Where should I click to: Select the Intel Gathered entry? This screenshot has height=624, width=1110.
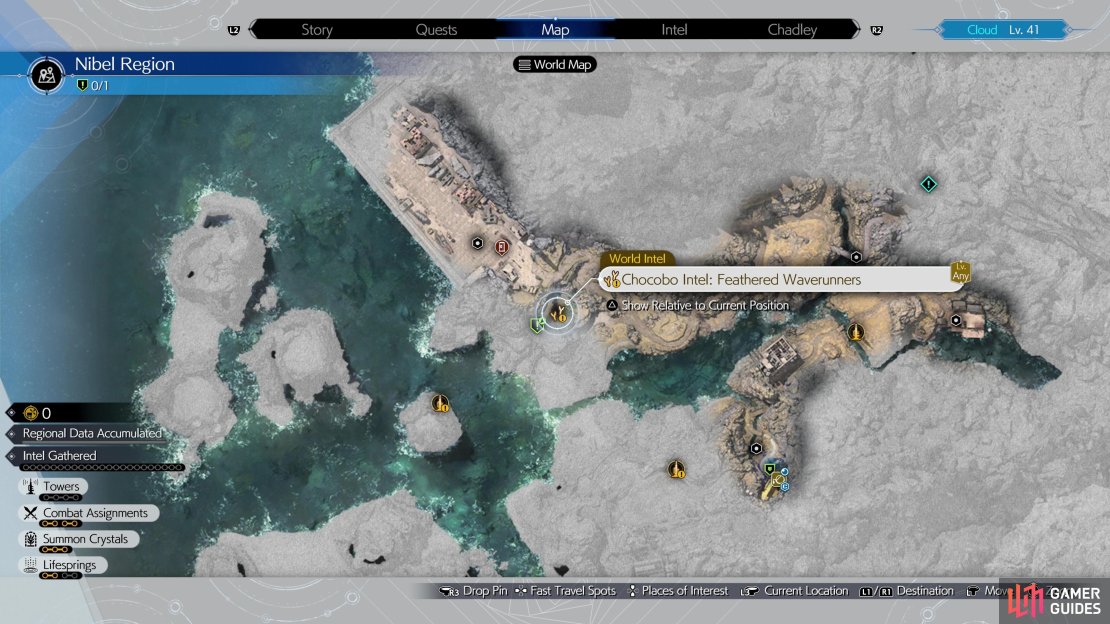59,455
